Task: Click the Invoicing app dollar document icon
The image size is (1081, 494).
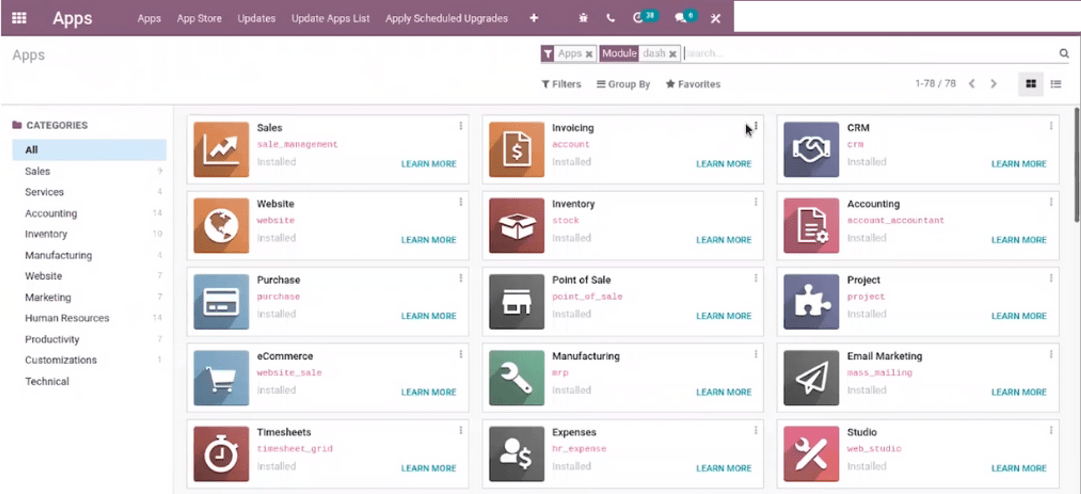Action: pyautogui.click(x=516, y=150)
